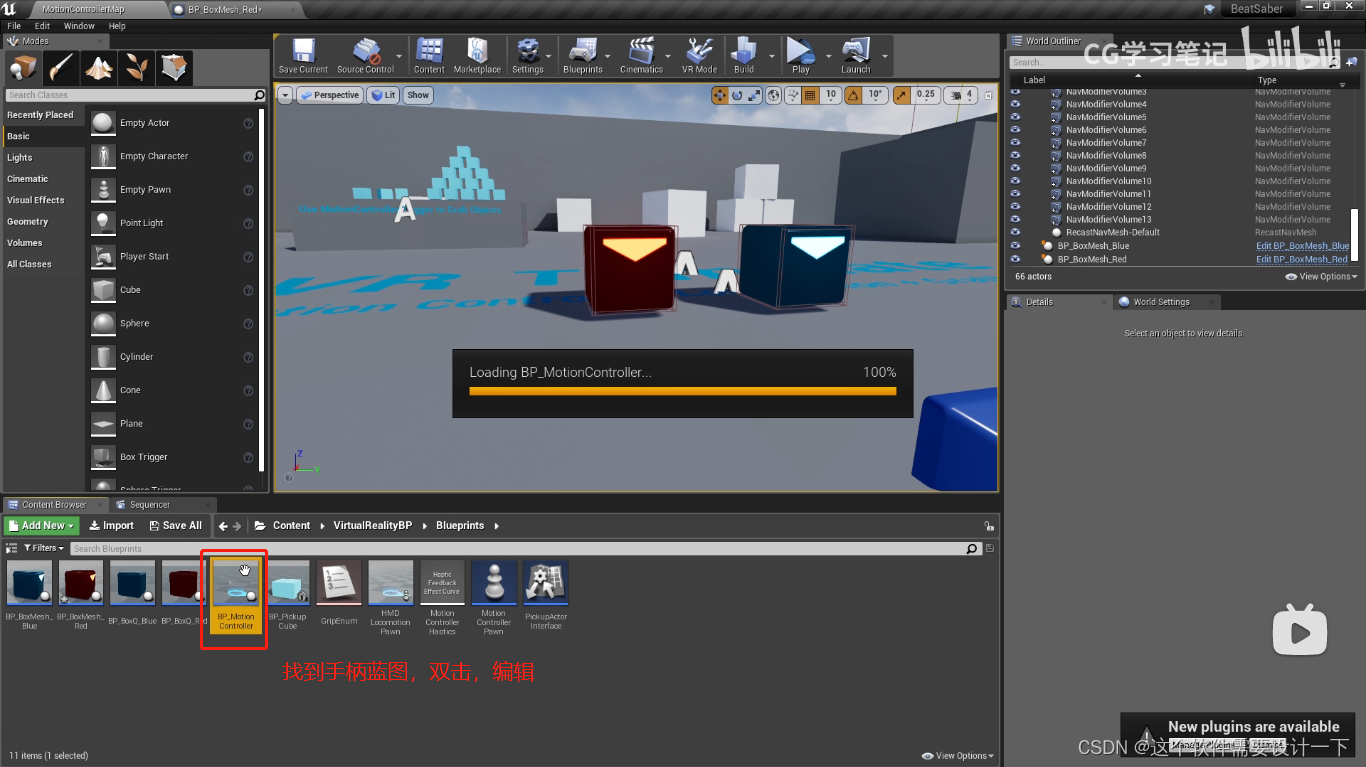Open Content Browser View Options dropdown
This screenshot has width=1366, height=767.
pyautogui.click(x=958, y=756)
